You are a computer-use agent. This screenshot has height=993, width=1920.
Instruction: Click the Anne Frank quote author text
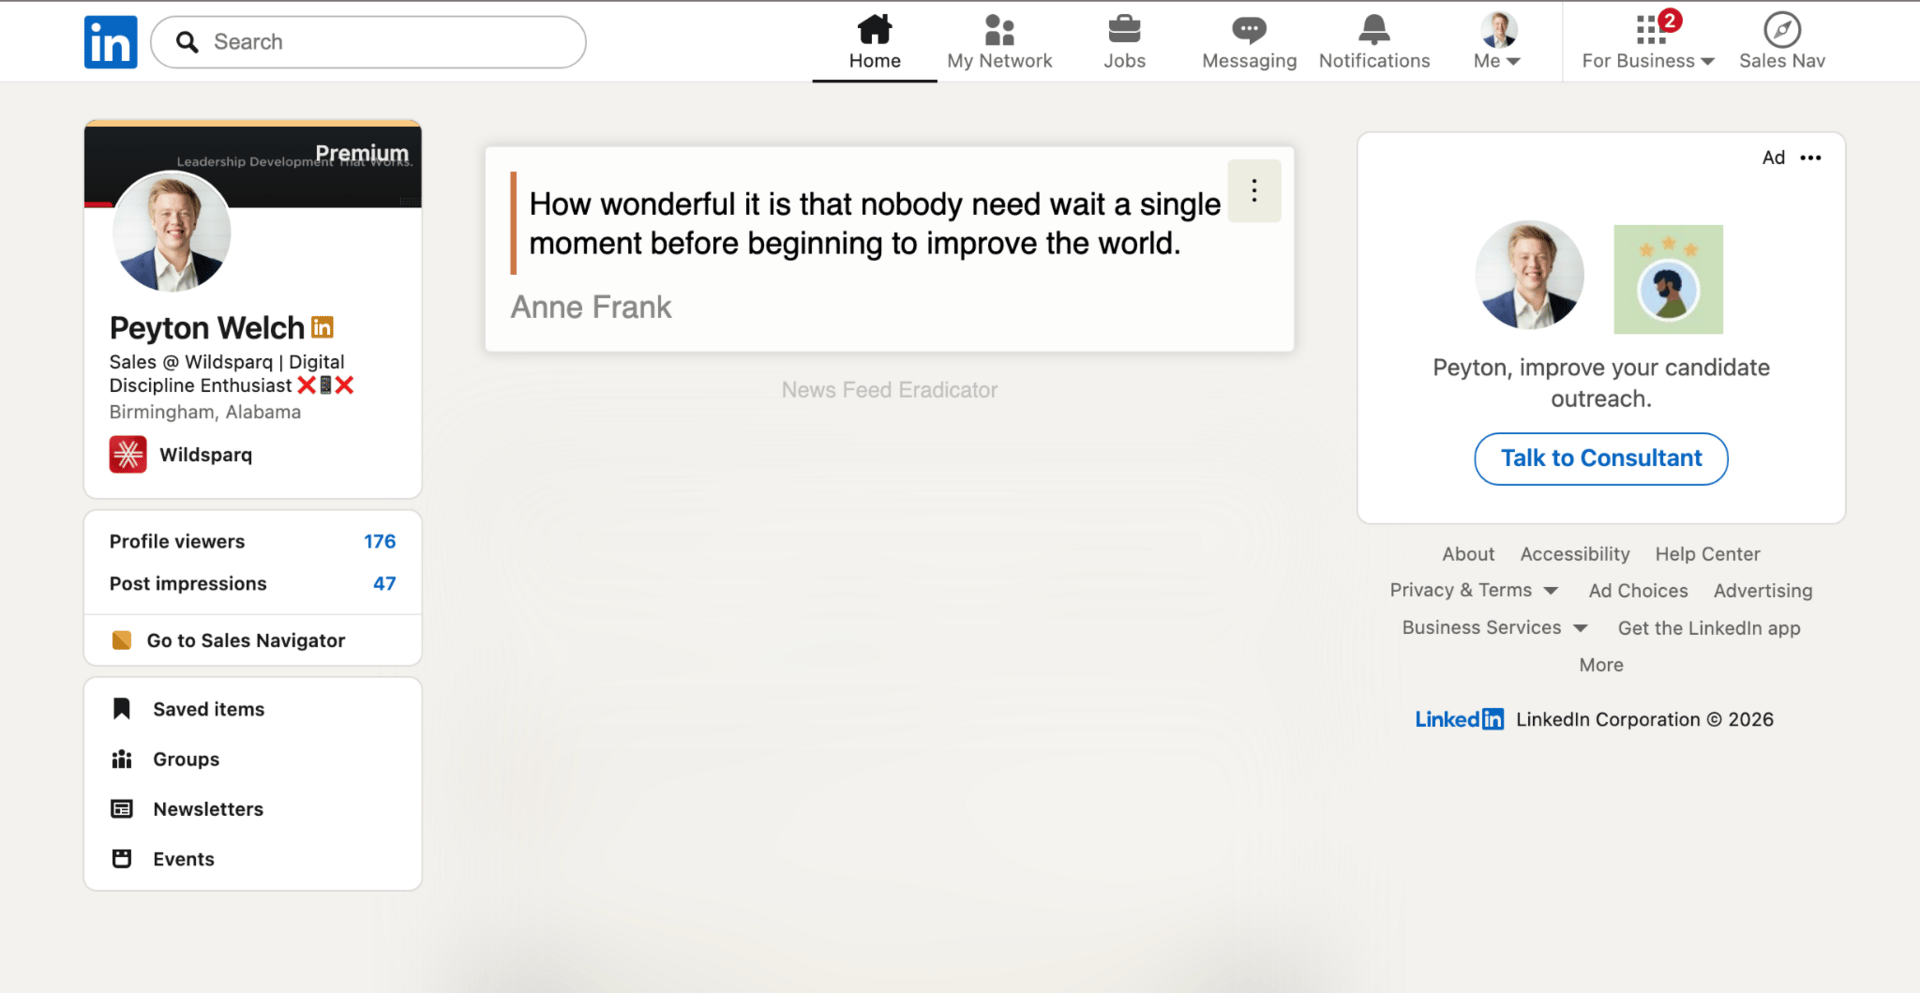[x=591, y=307]
